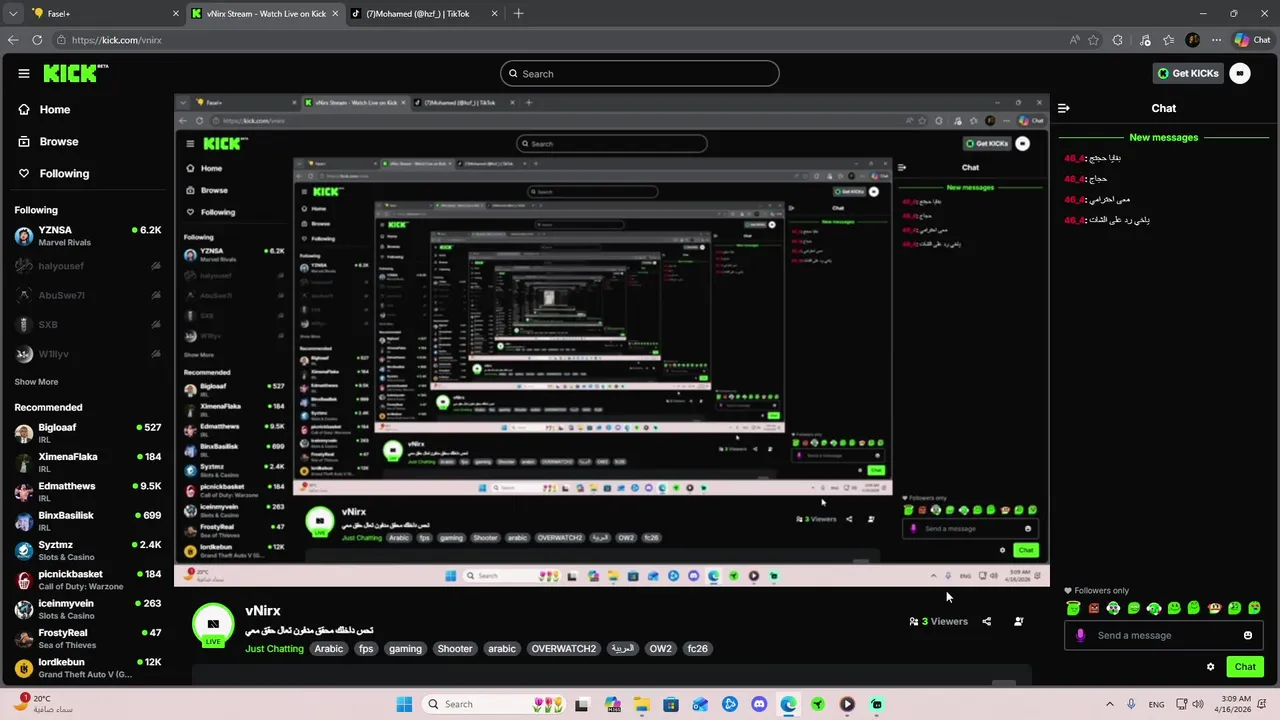Open Bigloaaf recommended channel
1280x720 pixels.
click(88, 433)
